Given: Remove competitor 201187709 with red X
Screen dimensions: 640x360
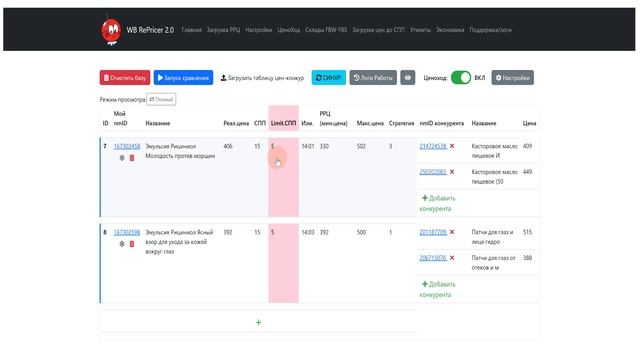Looking at the screenshot, I should pyautogui.click(x=452, y=232).
